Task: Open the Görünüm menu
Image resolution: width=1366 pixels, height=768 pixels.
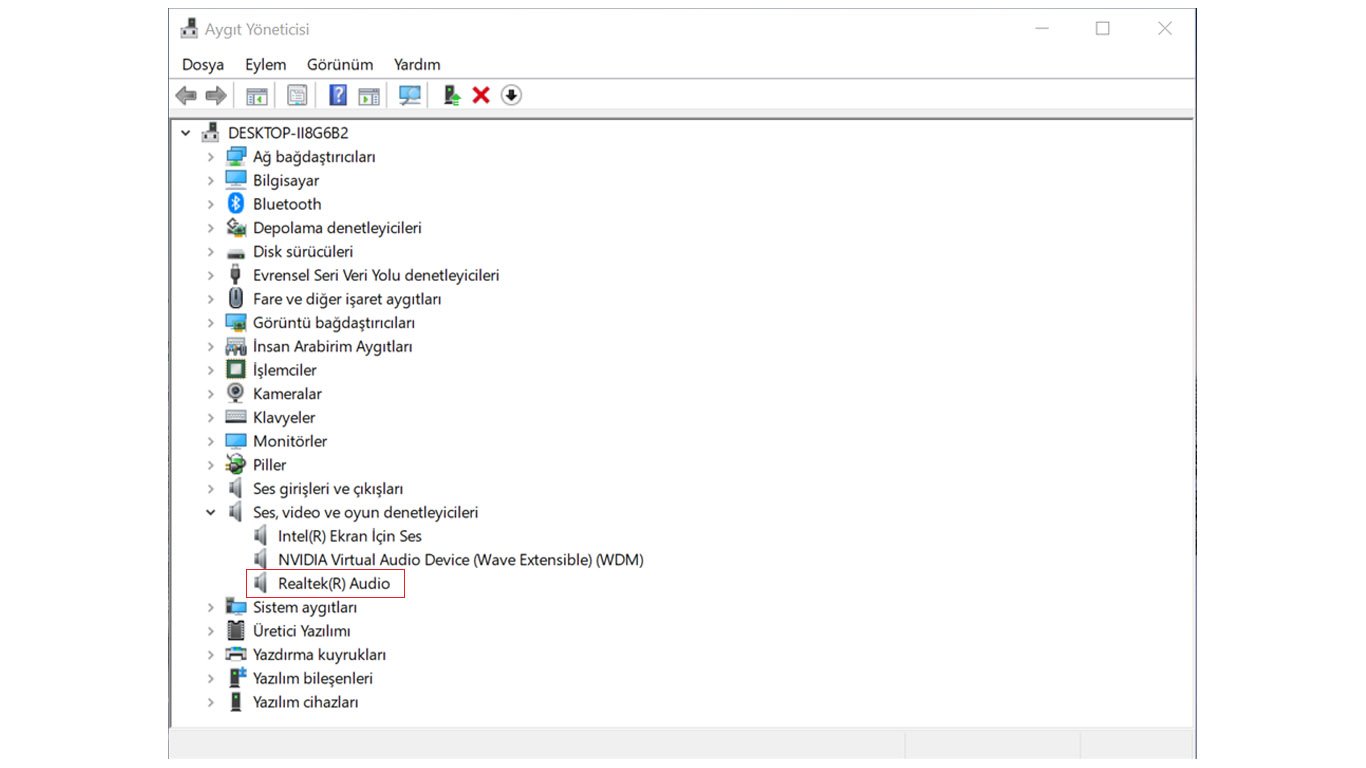Action: click(340, 64)
